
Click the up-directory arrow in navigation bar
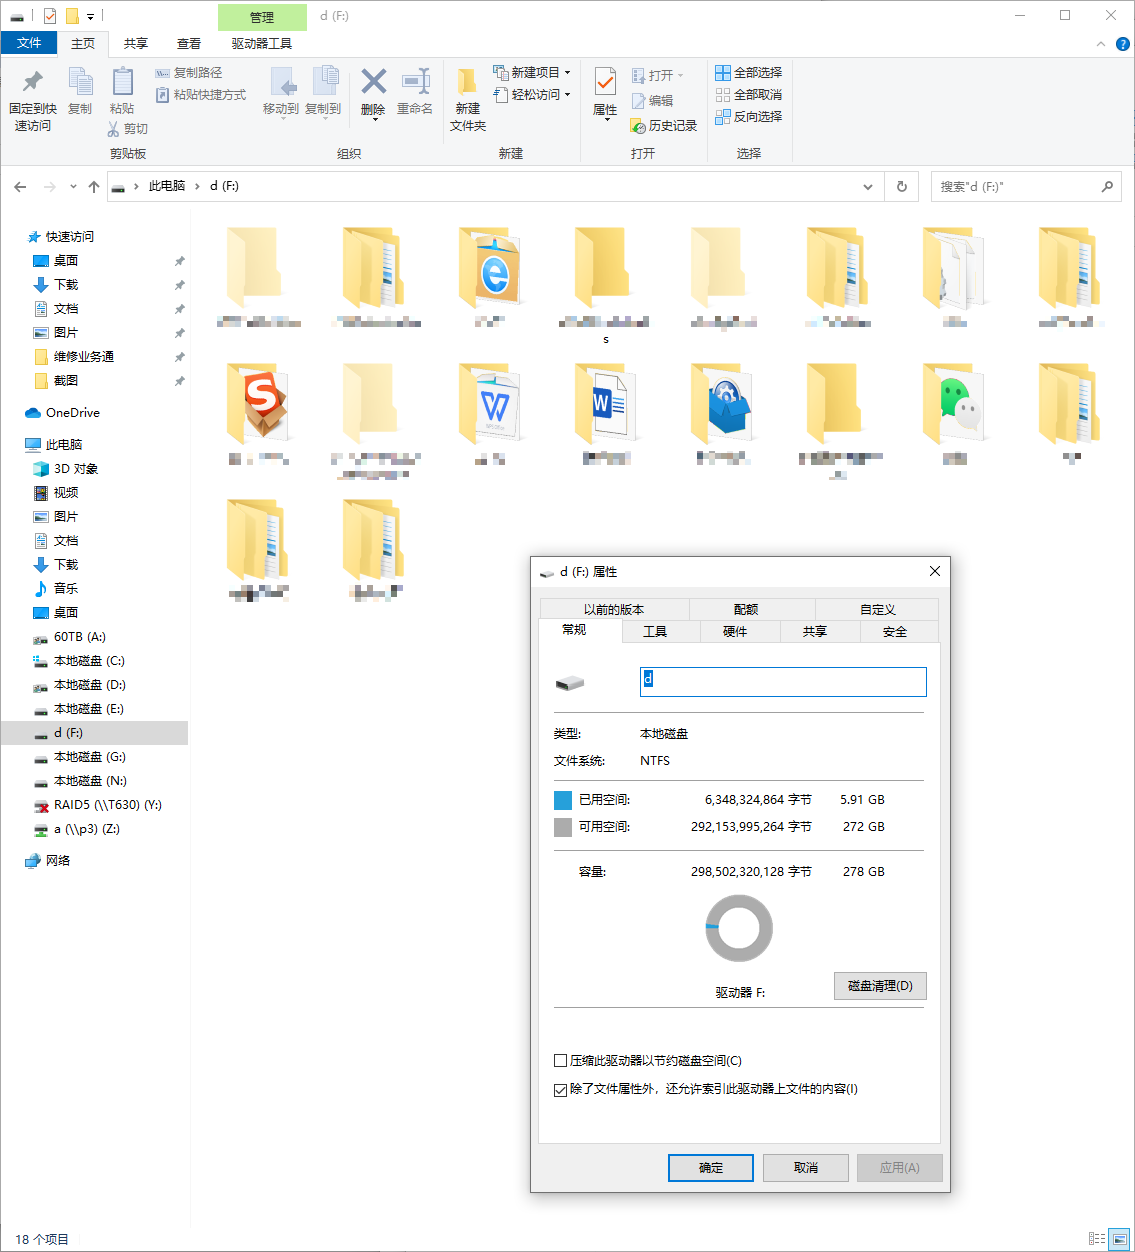pos(94,187)
